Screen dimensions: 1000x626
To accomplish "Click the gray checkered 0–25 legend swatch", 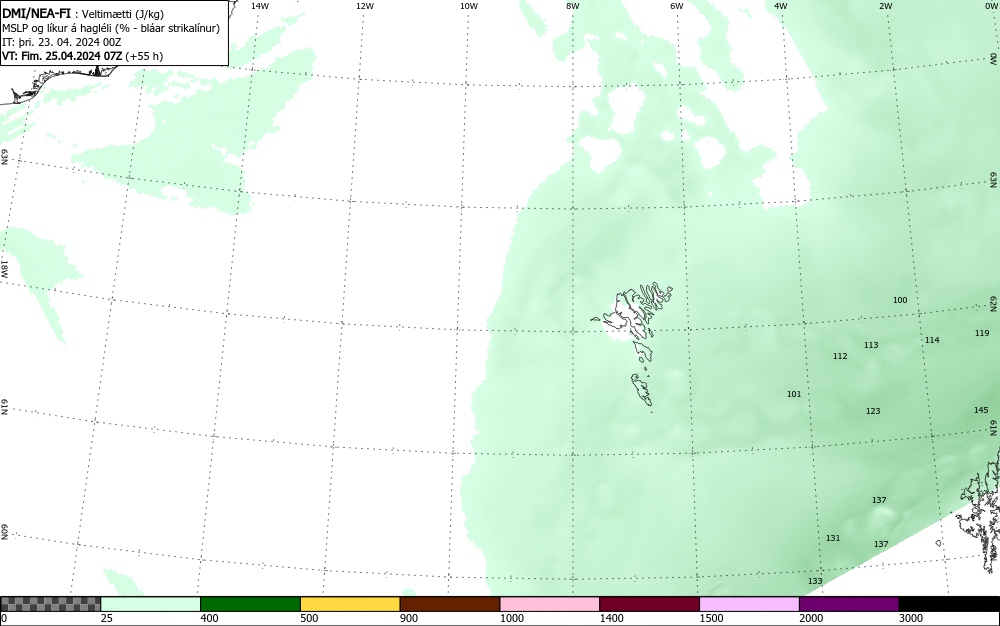I will 50,604.
